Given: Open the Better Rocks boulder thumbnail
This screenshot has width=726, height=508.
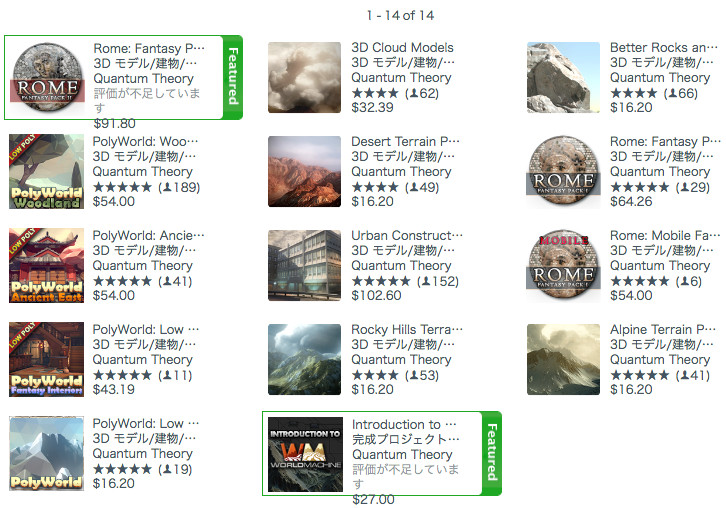Looking at the screenshot, I should coord(563,77).
